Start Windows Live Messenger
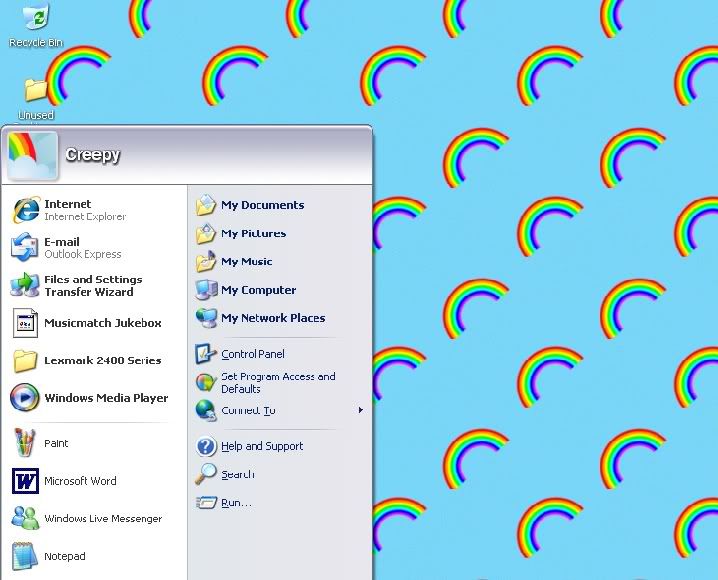This screenshot has width=718, height=580. click(x=25, y=519)
